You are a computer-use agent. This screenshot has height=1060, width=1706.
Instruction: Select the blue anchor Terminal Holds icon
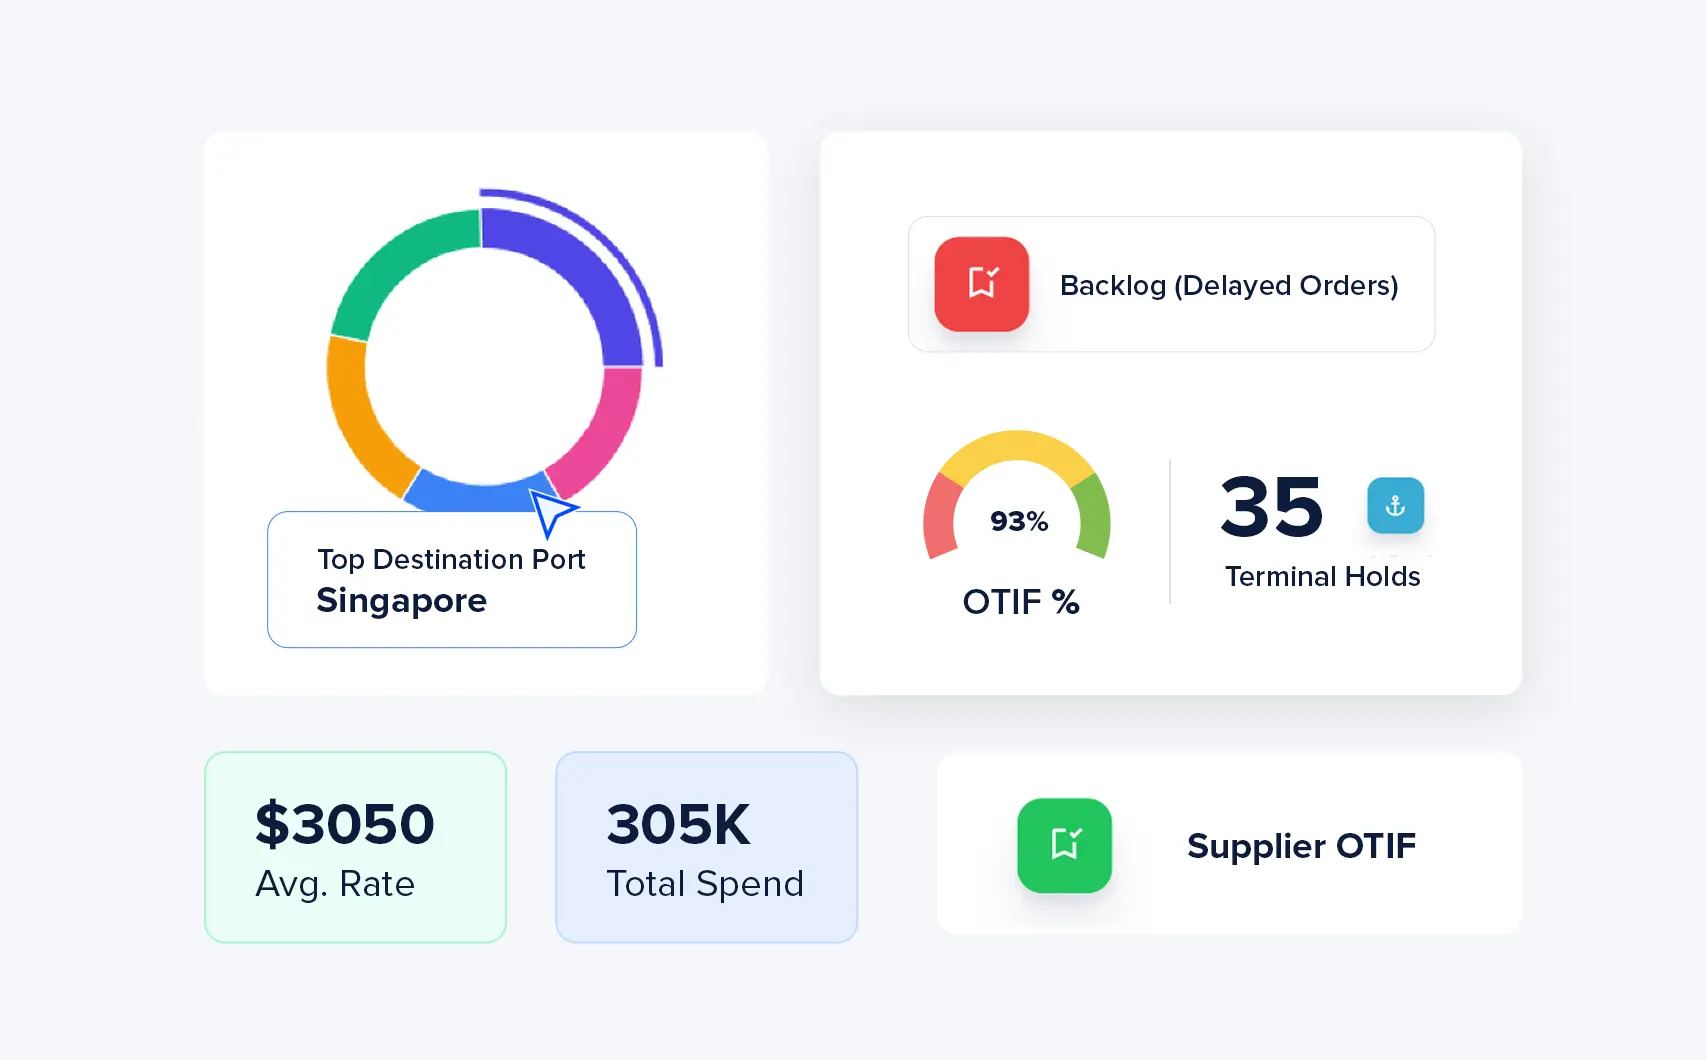coord(1395,506)
